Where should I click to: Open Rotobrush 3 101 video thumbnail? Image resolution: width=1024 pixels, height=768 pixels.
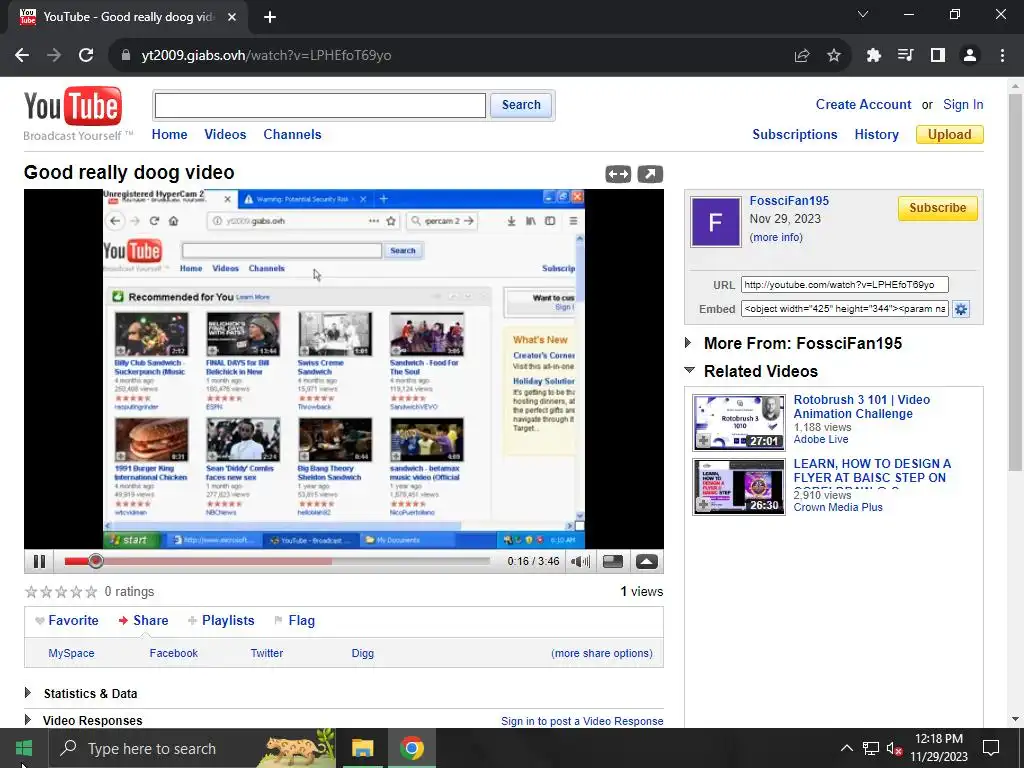pos(739,423)
